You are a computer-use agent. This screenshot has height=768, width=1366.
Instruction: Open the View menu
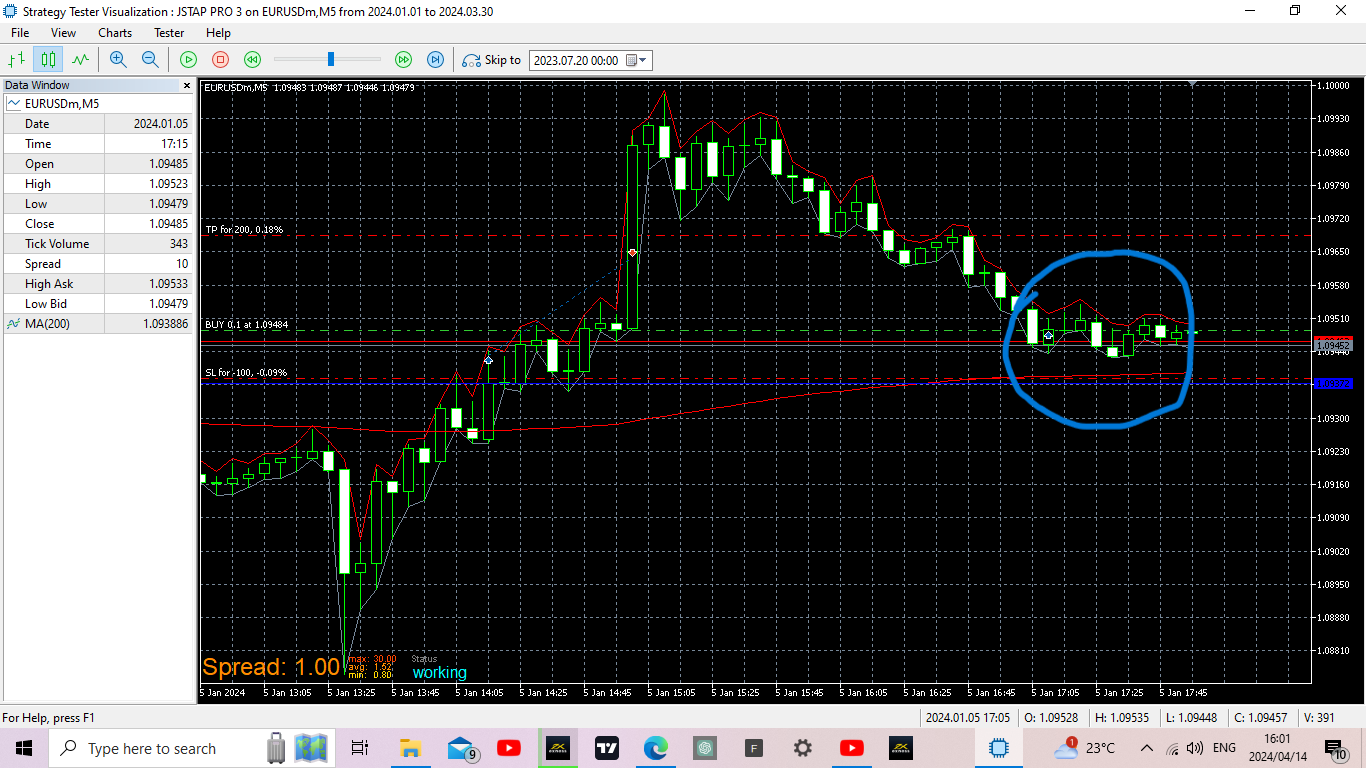[63, 33]
